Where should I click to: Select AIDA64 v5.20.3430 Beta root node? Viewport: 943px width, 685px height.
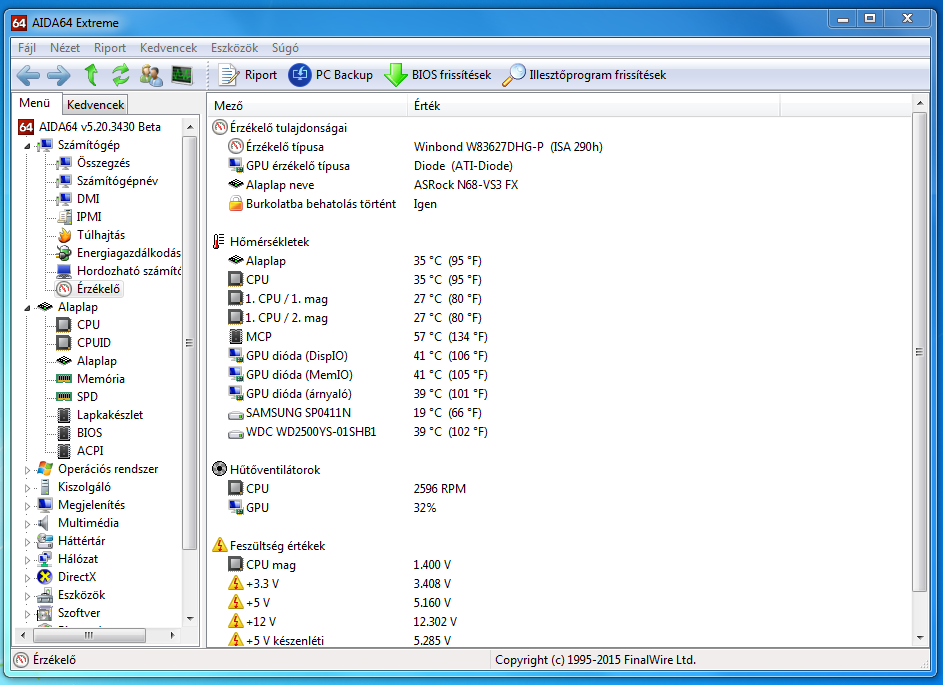click(90, 127)
